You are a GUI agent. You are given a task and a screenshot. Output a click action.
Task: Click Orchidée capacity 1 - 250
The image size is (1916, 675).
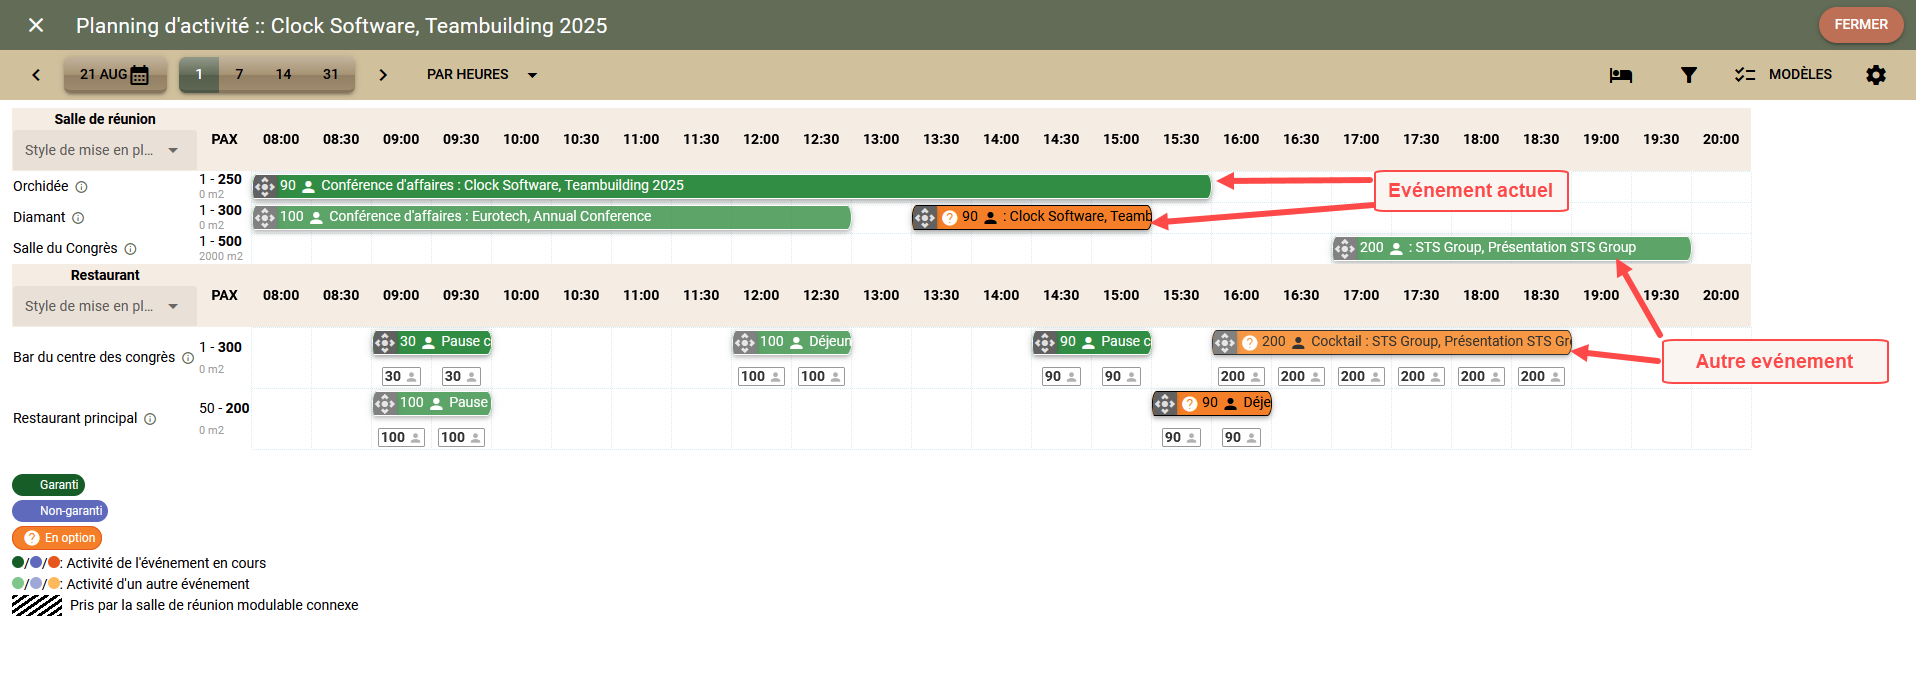click(220, 180)
